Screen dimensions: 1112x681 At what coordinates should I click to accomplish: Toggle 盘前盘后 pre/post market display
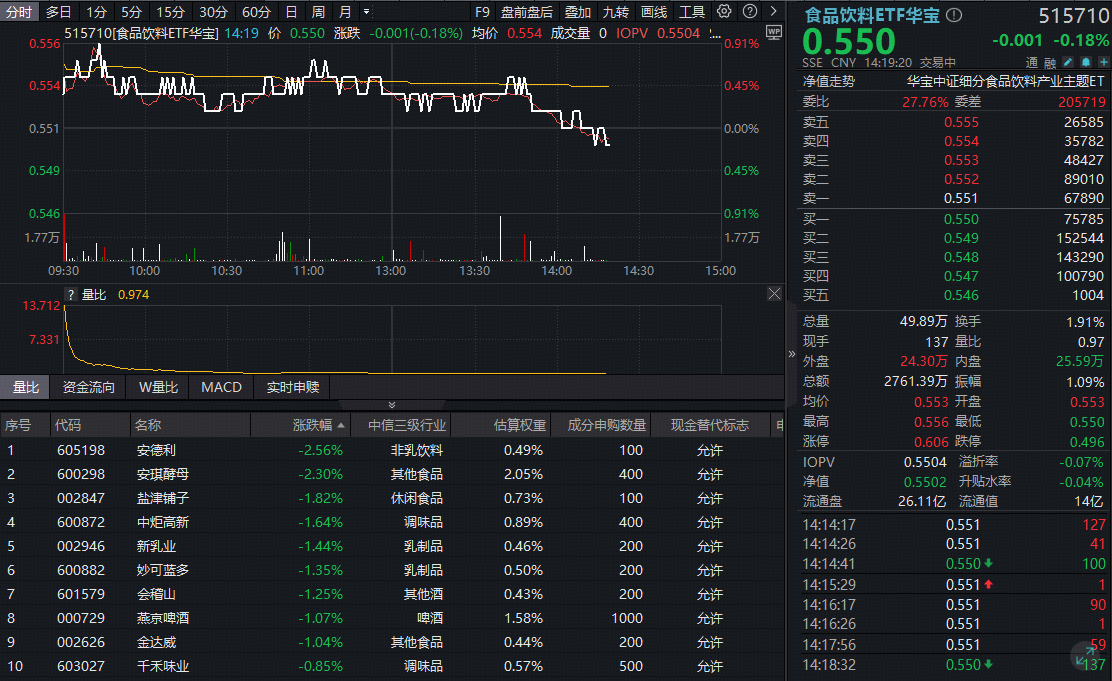pyautogui.click(x=527, y=12)
